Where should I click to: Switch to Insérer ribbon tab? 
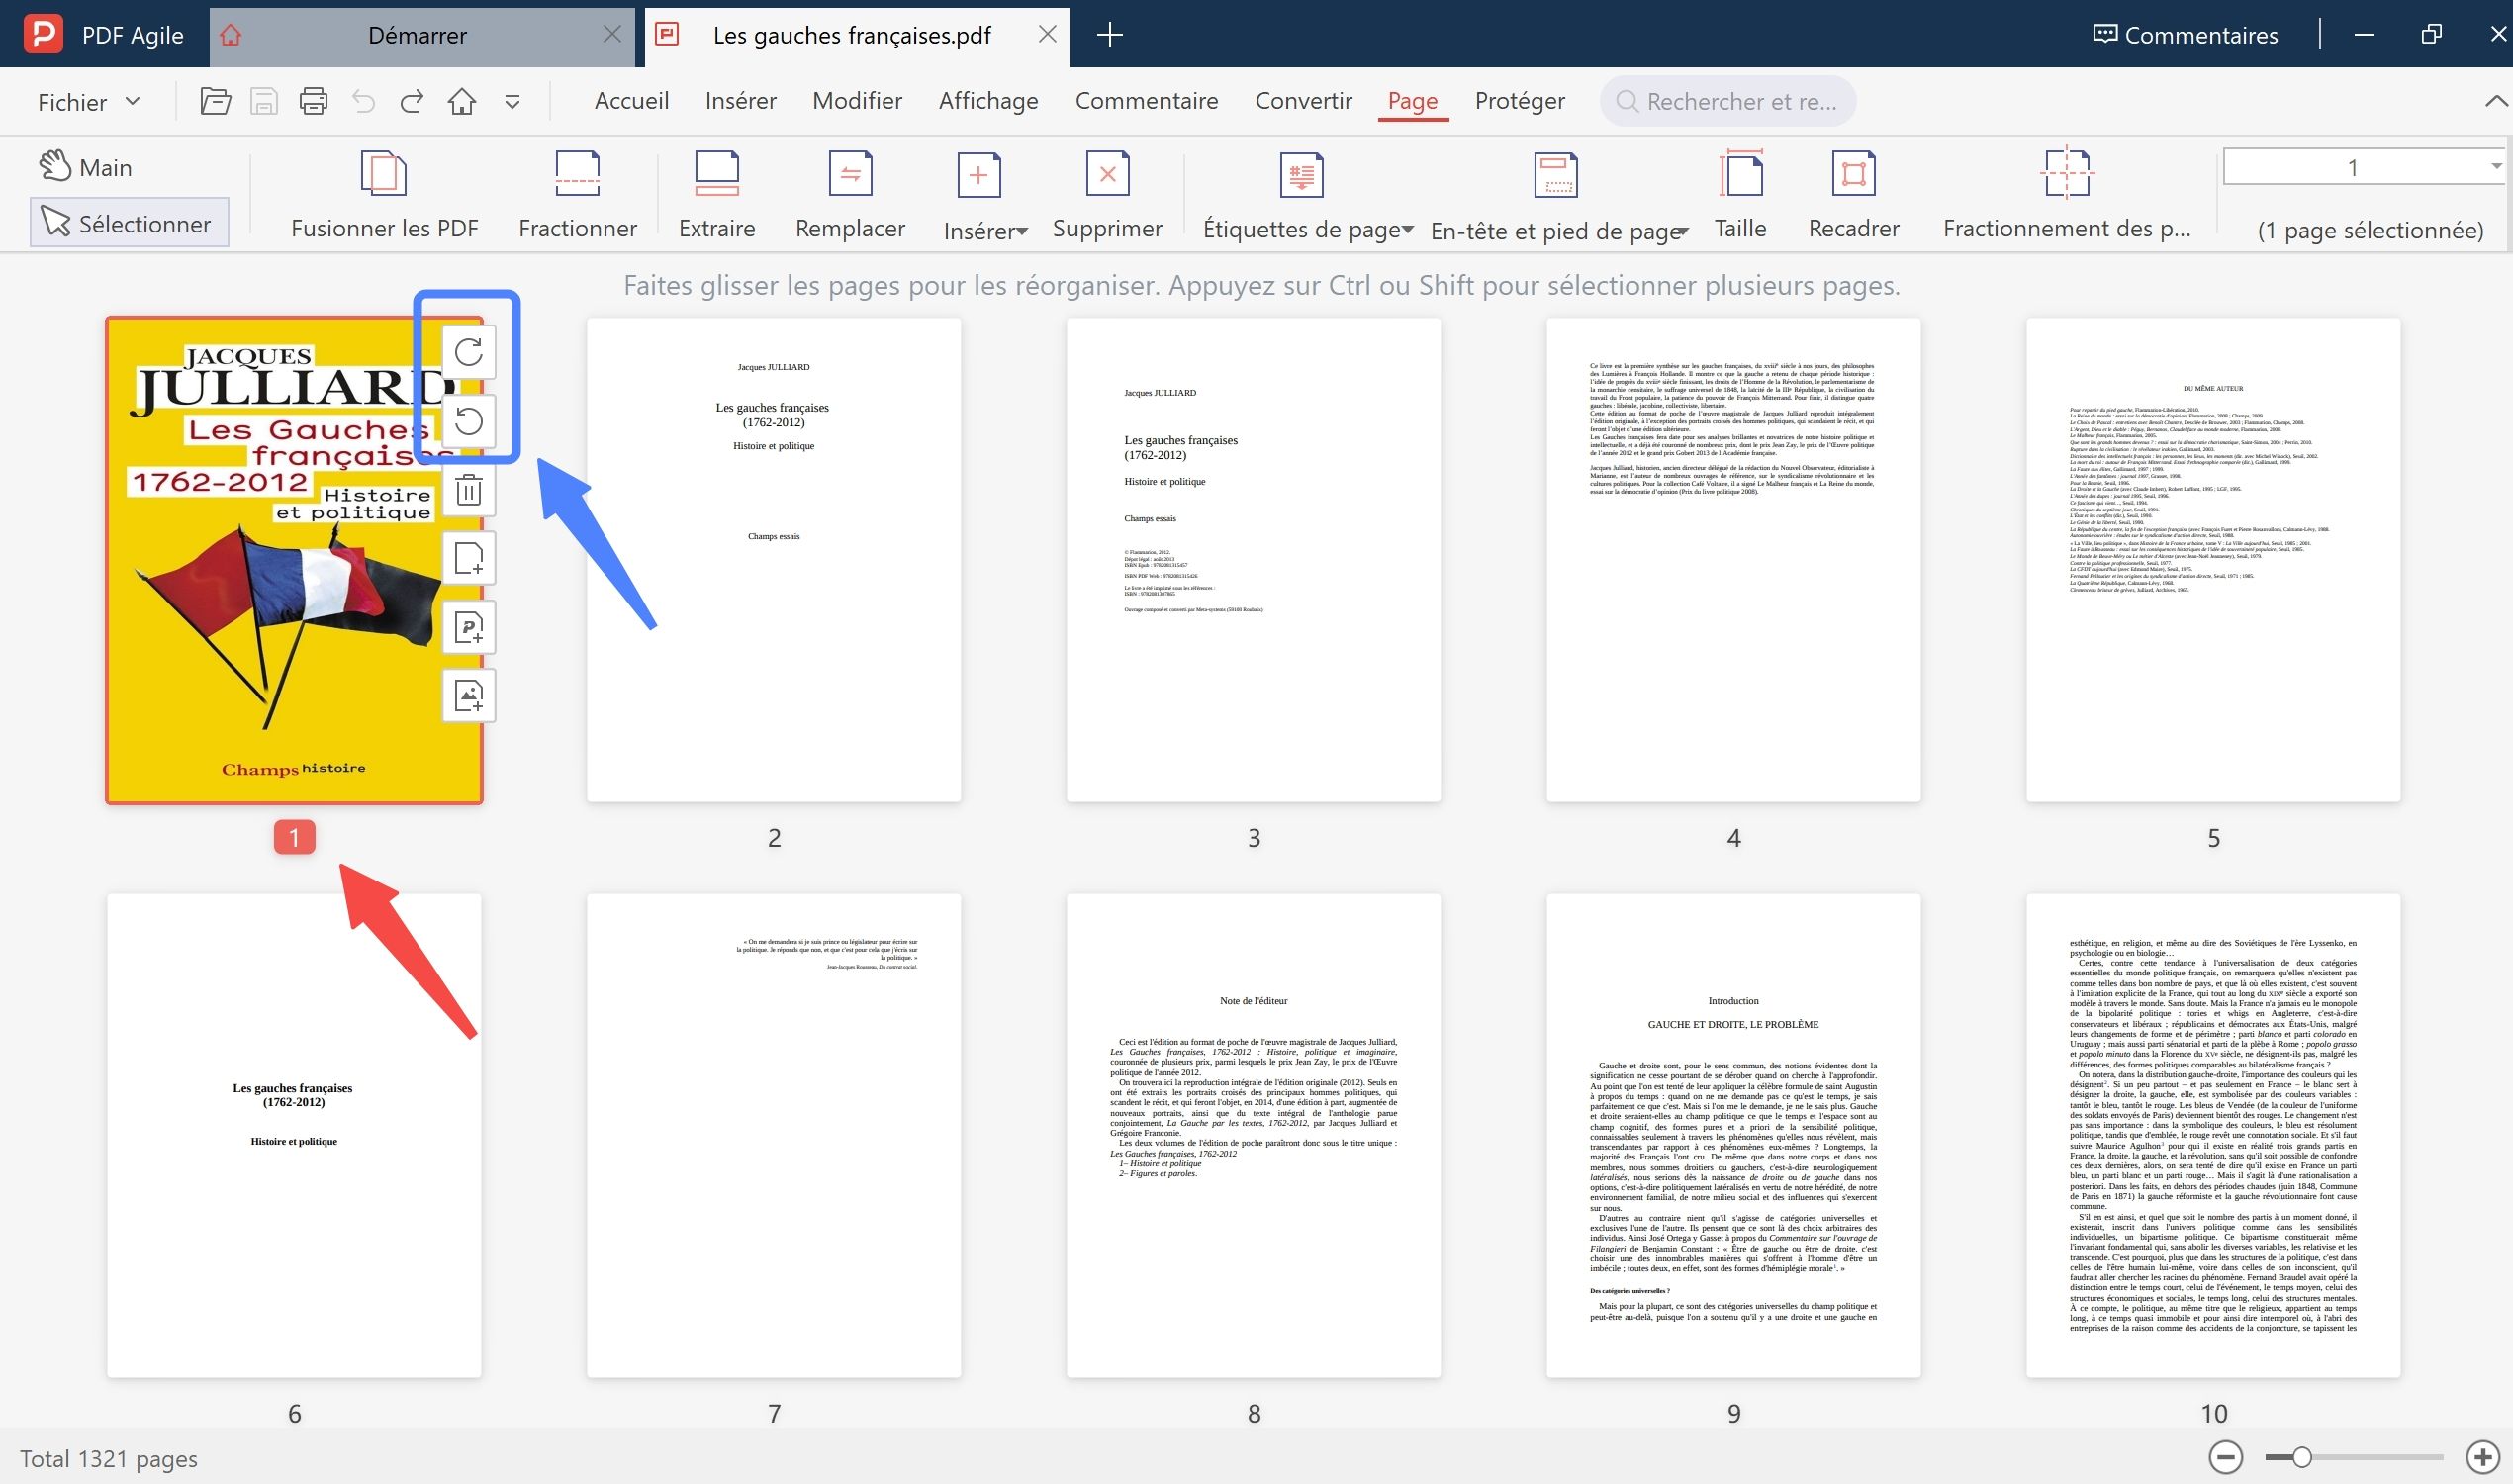pos(740,101)
